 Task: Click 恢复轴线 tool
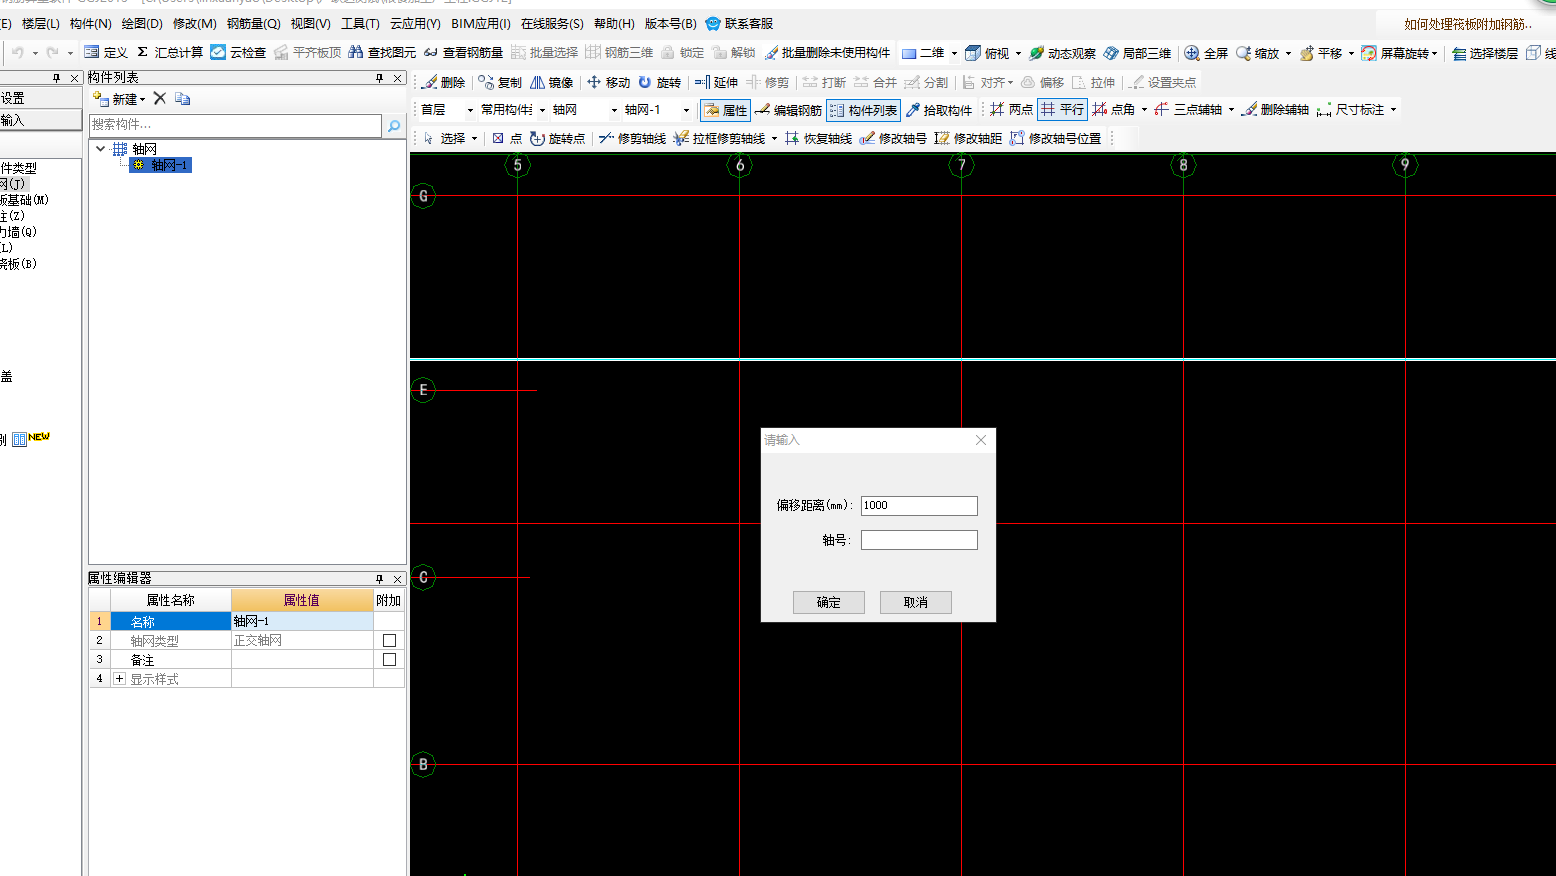pos(818,138)
